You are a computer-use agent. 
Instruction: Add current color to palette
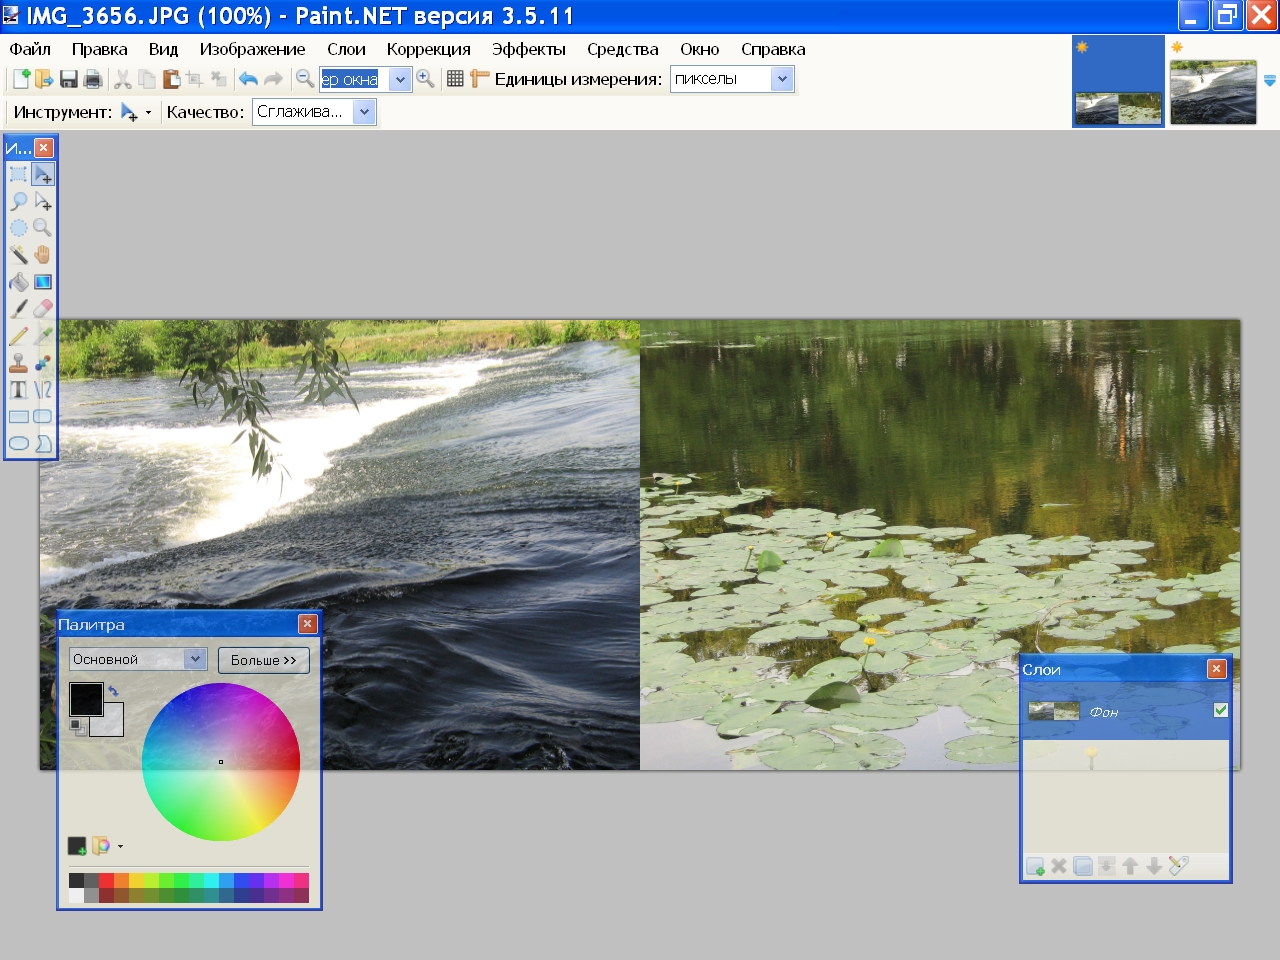[x=77, y=846]
